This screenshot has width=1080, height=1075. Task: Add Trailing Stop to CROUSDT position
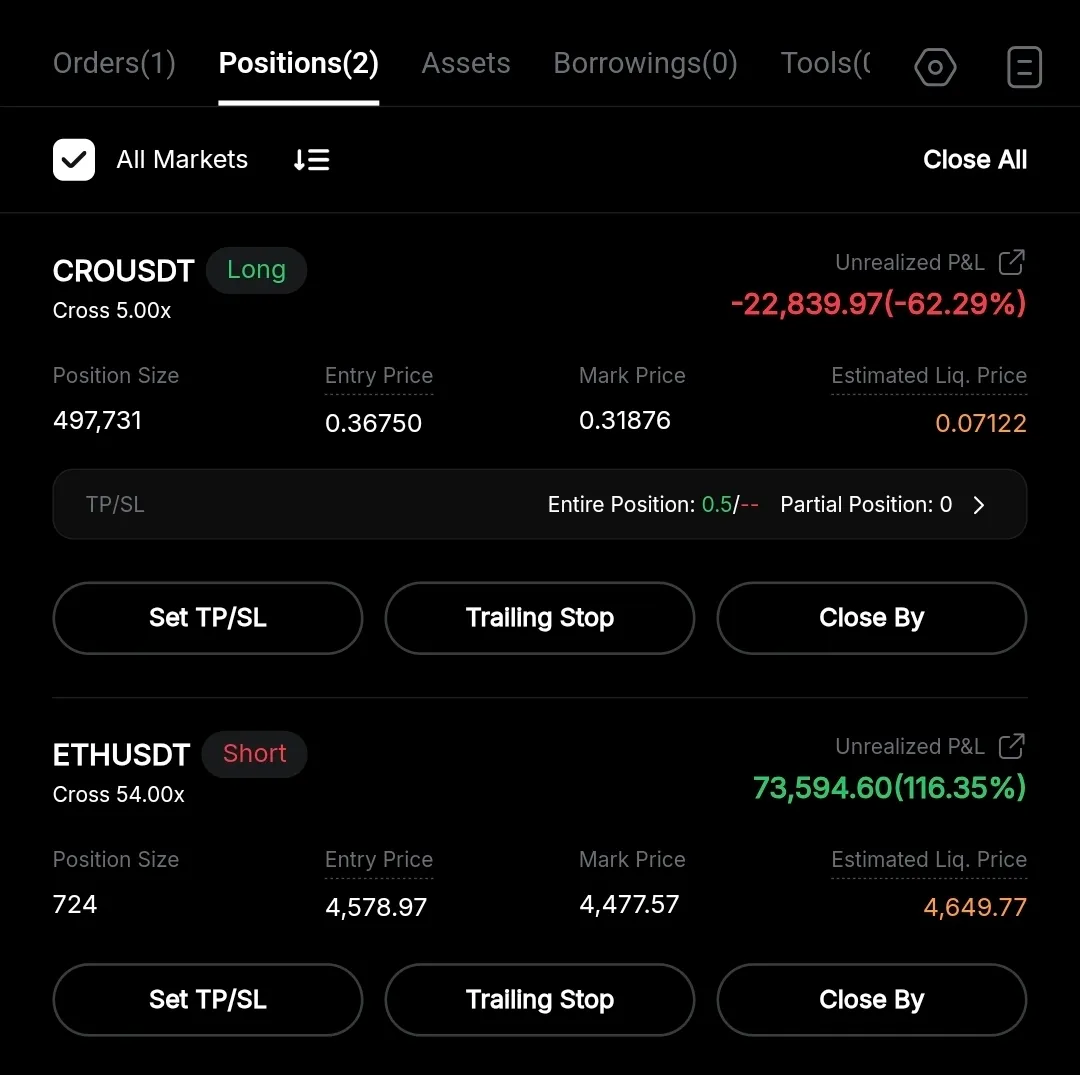point(540,618)
